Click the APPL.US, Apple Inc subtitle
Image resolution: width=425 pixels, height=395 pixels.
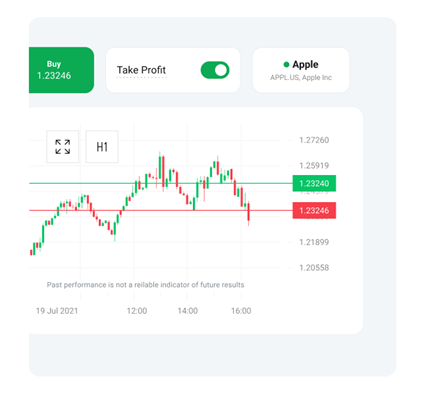(x=301, y=78)
